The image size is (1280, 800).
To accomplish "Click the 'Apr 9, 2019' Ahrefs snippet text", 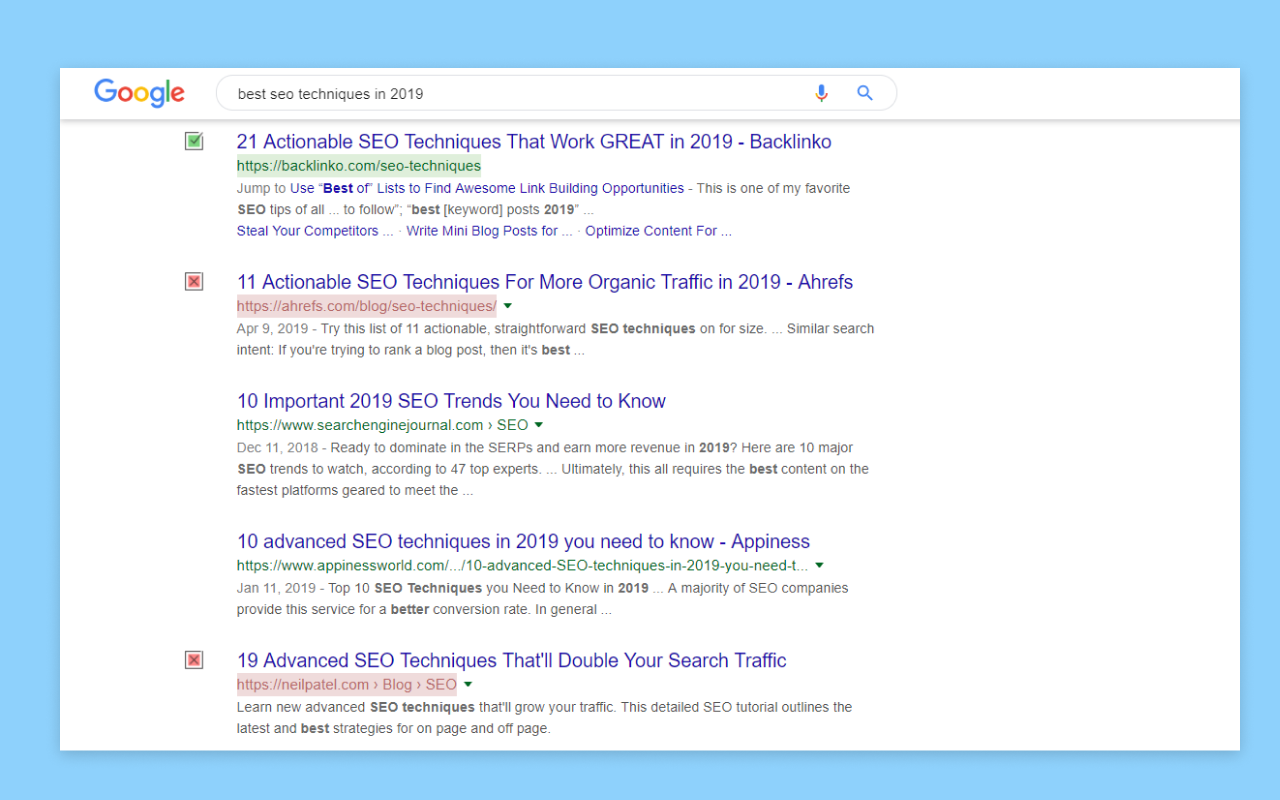I will [x=555, y=339].
